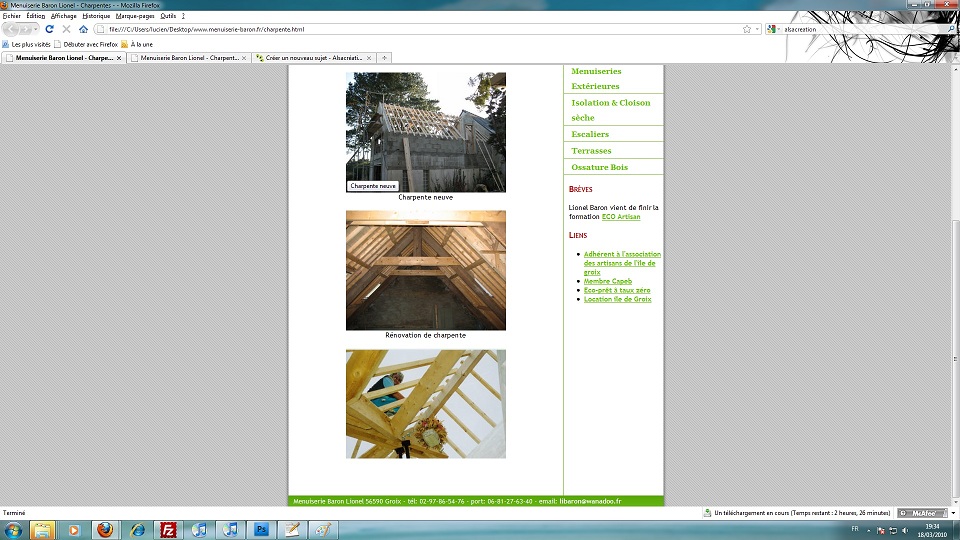Click the network tray icon
Screen dimensions: 960x540
pyautogui.click(x=893, y=530)
